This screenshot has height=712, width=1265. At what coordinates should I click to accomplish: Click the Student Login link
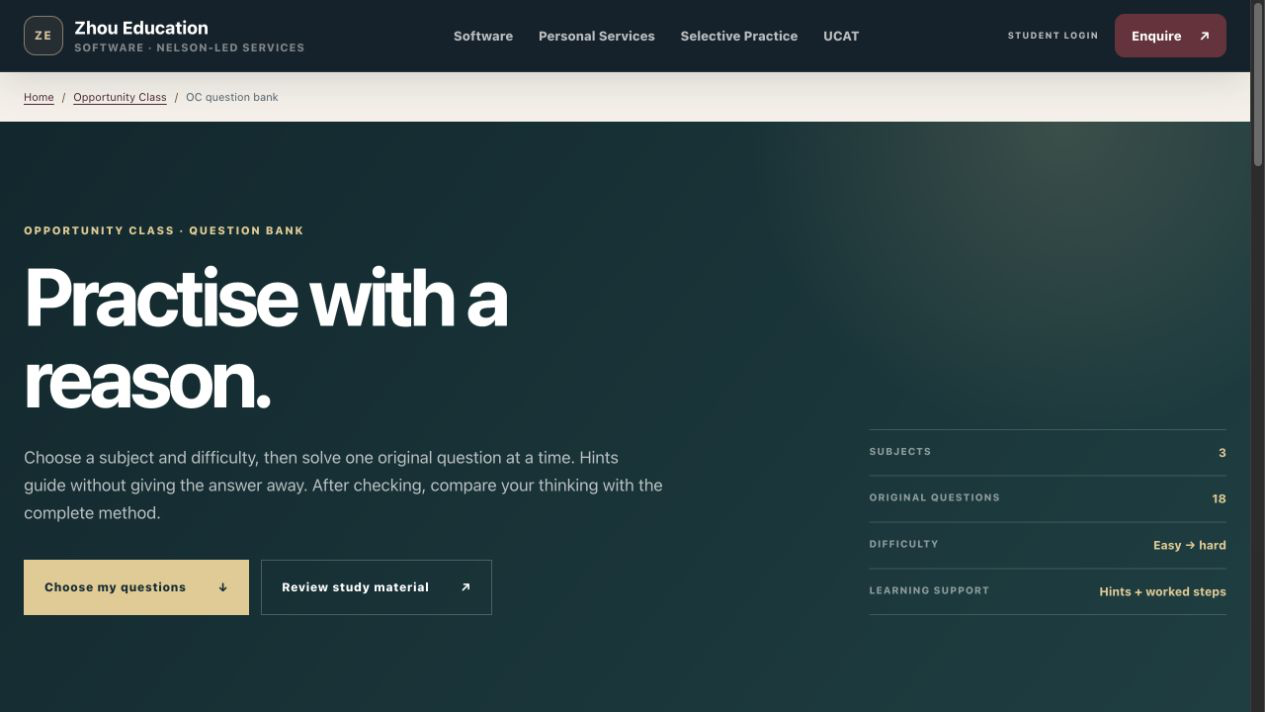coord(1053,36)
